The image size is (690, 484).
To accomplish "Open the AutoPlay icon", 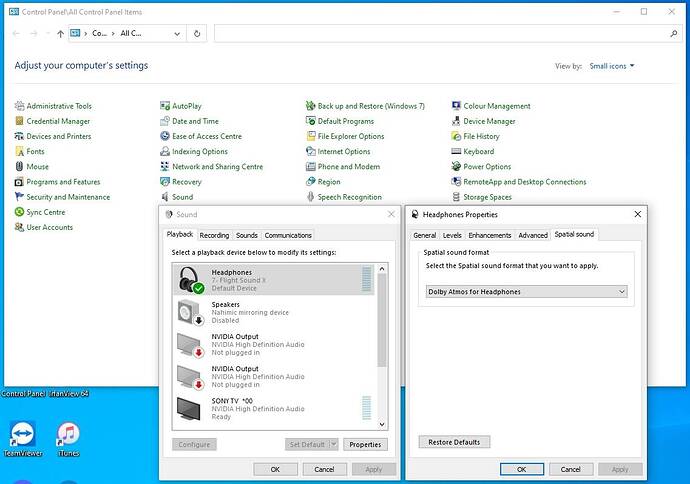I will [165, 106].
